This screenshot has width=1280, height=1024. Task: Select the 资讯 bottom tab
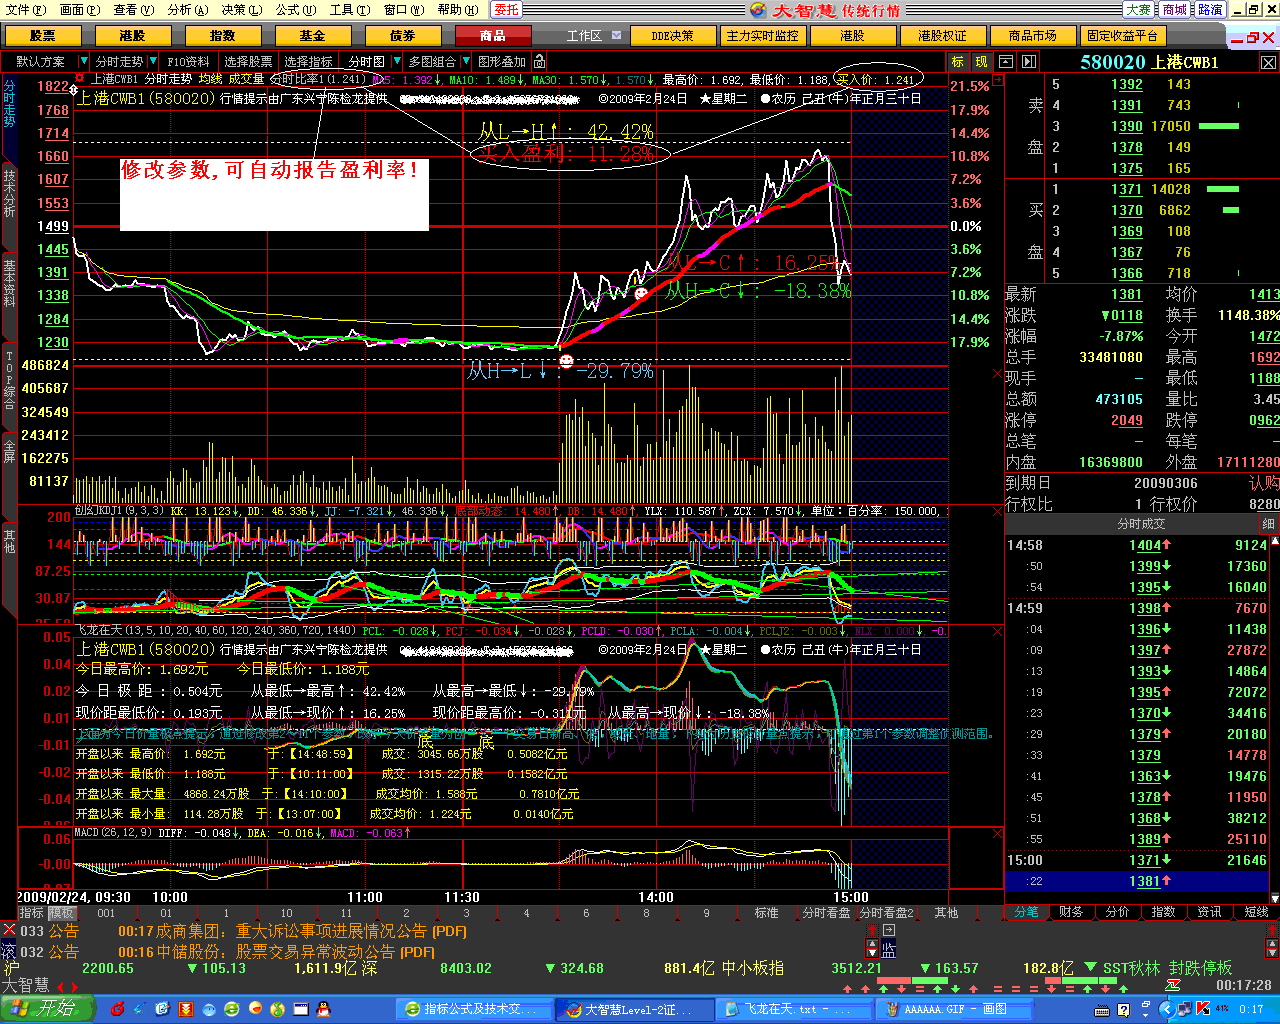coord(1210,912)
